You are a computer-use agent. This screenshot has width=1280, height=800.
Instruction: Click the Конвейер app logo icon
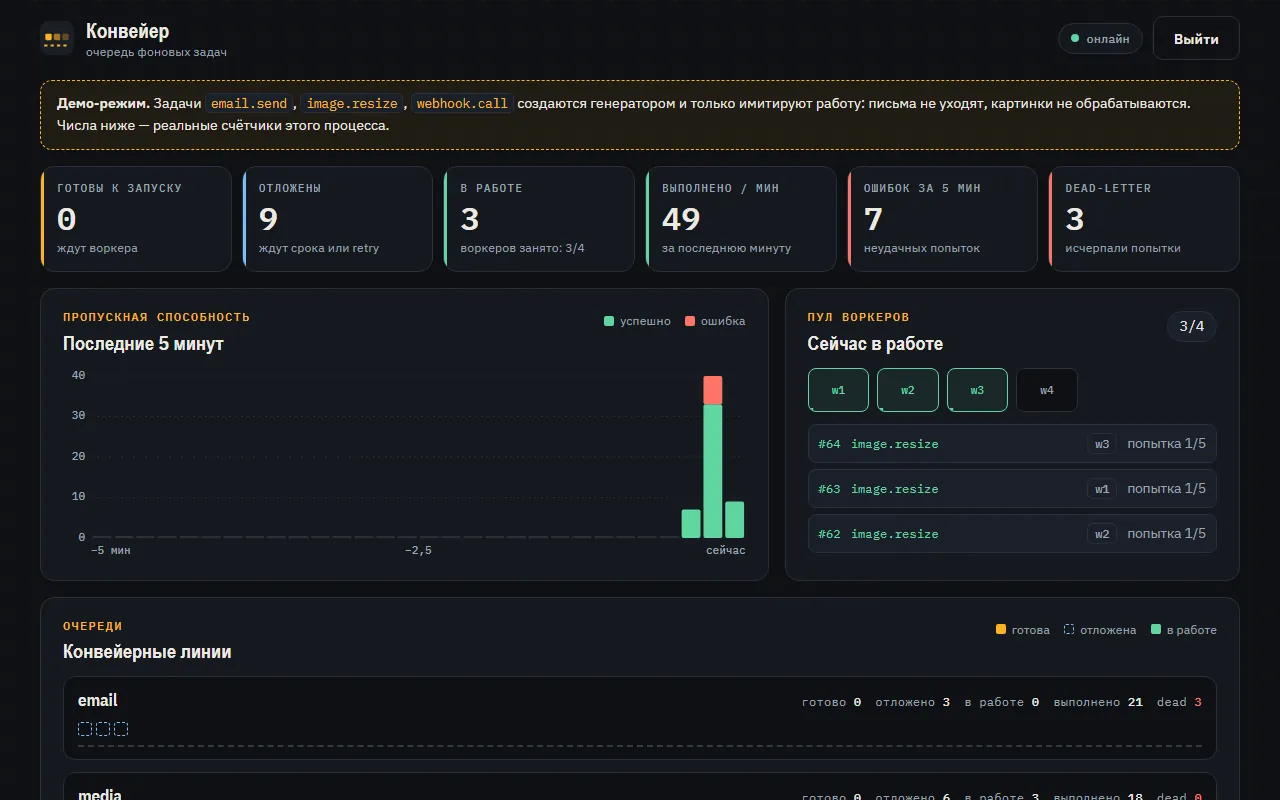[x=57, y=38]
